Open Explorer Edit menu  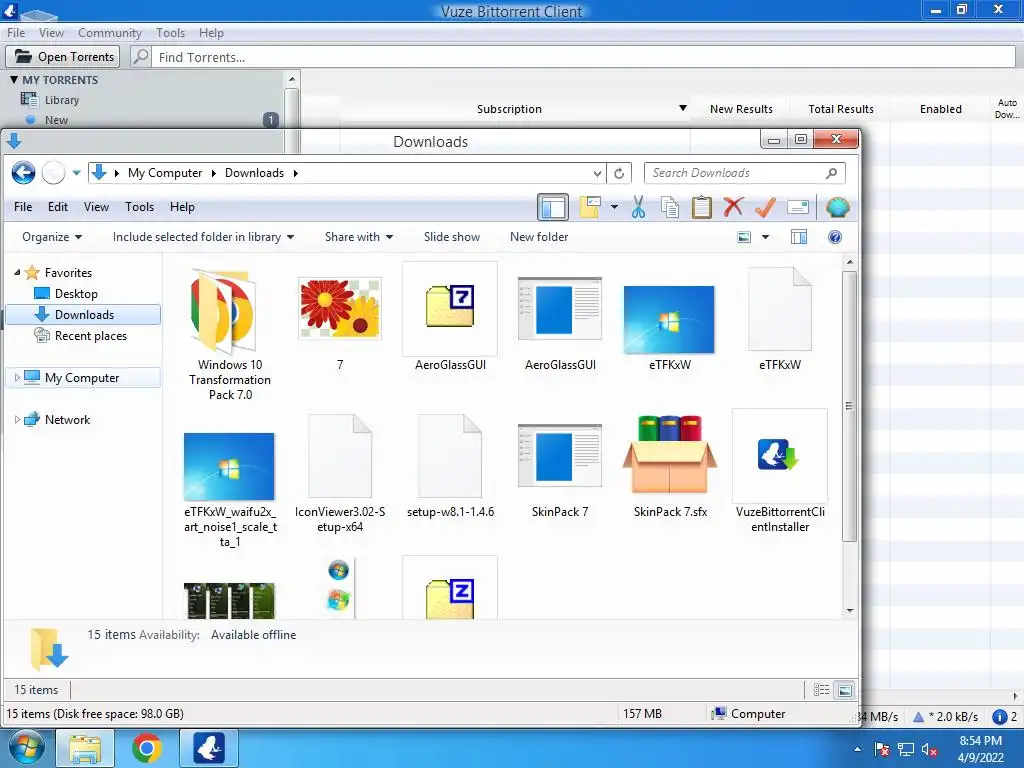click(57, 207)
